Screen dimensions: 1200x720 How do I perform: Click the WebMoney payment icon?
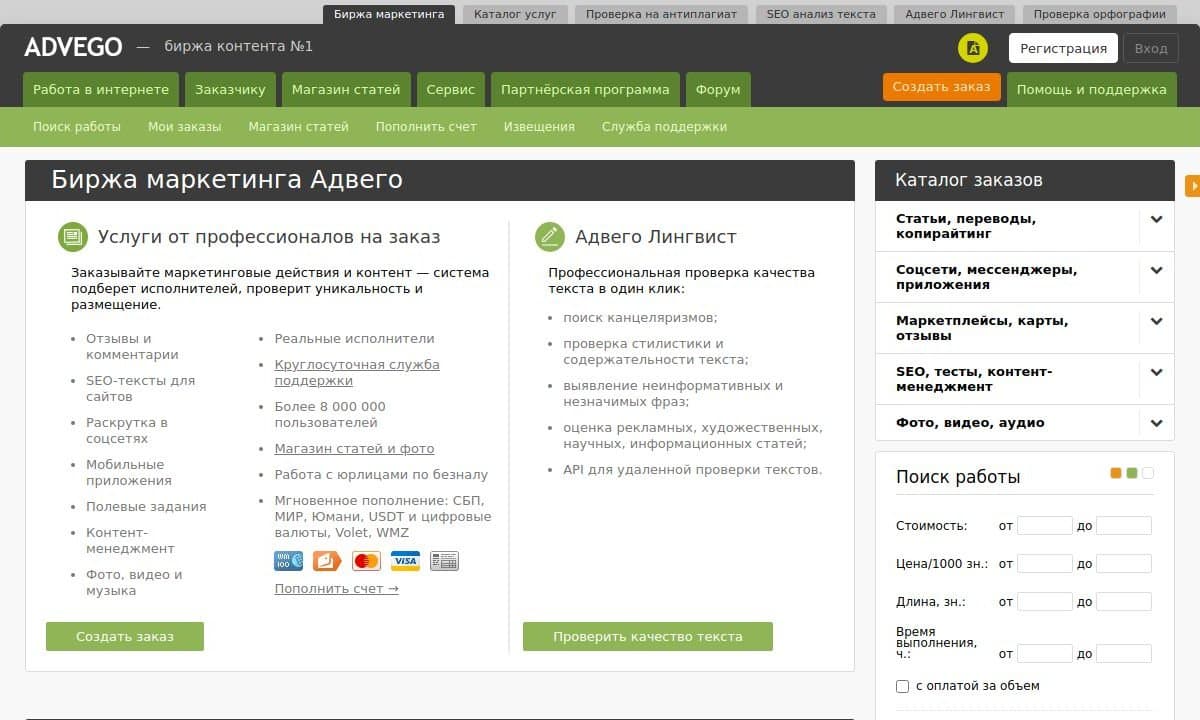(x=288, y=561)
